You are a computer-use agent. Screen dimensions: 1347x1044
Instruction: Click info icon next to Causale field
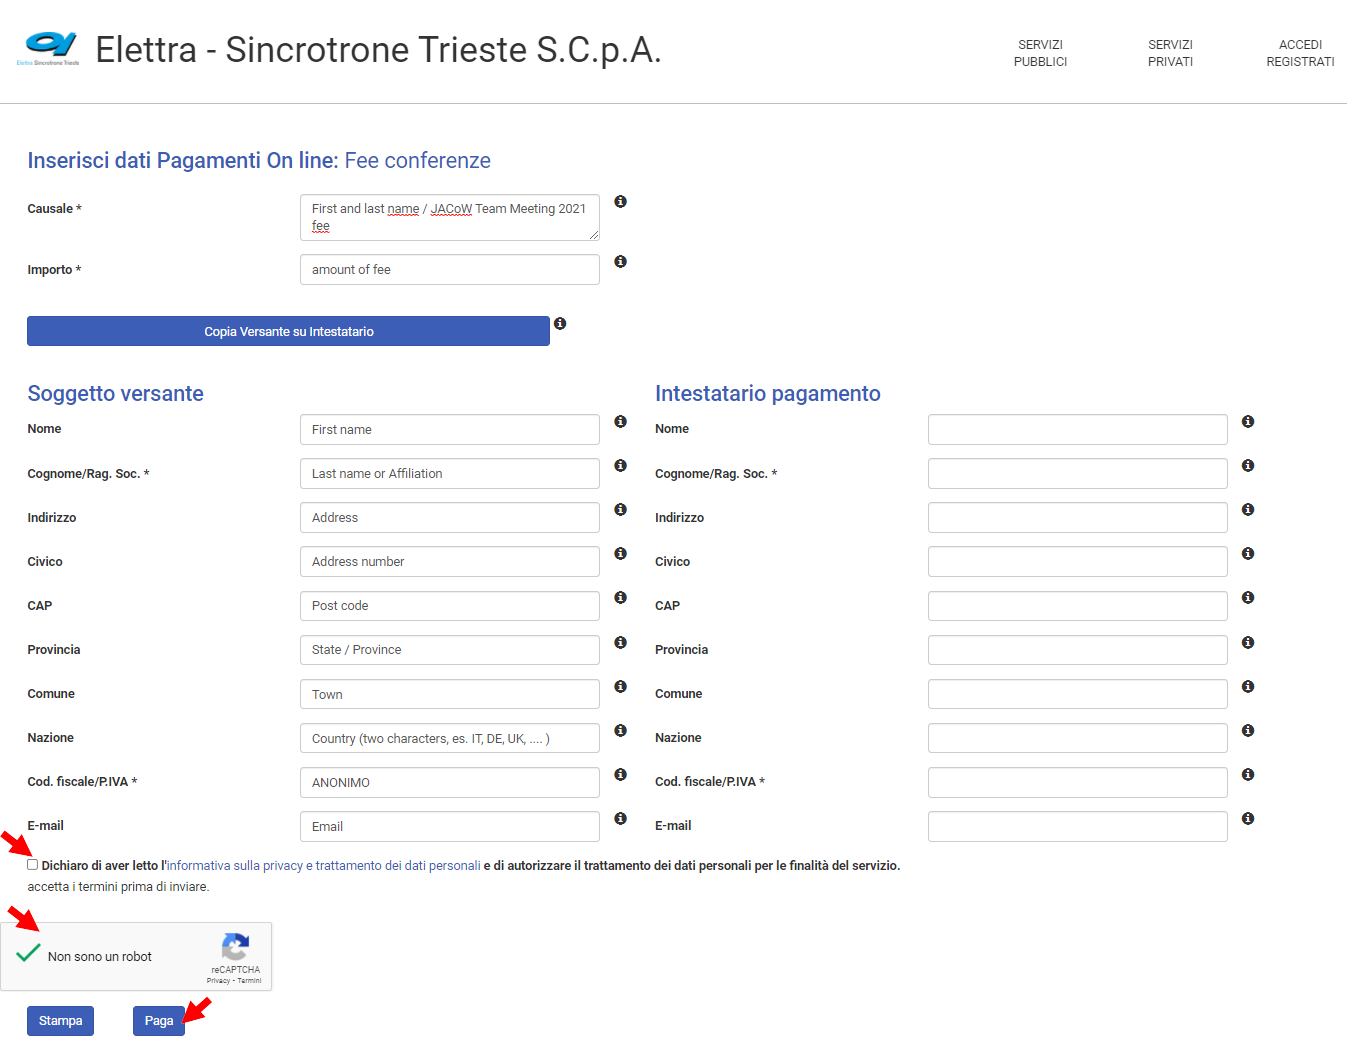click(x=620, y=202)
